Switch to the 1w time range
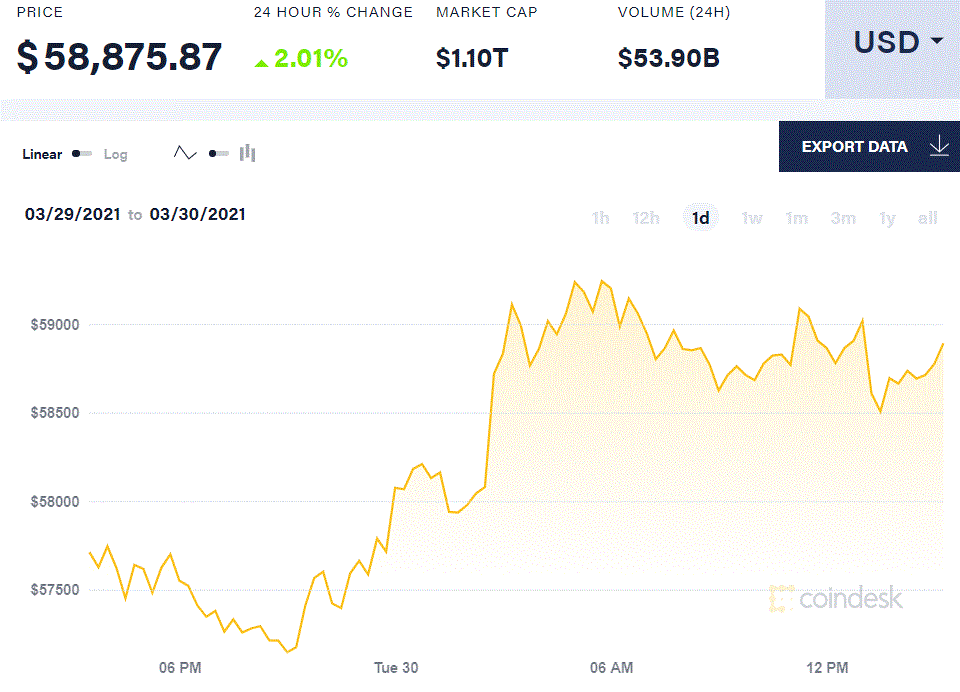 (x=751, y=217)
